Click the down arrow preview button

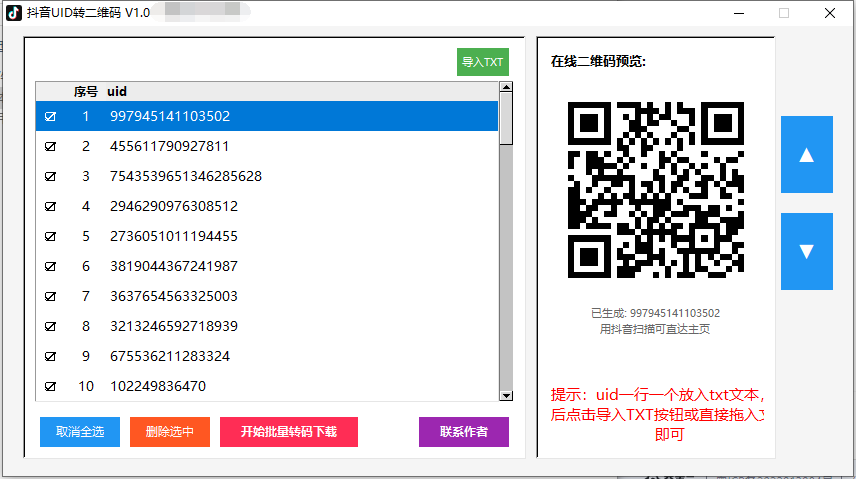pyautogui.click(x=806, y=251)
